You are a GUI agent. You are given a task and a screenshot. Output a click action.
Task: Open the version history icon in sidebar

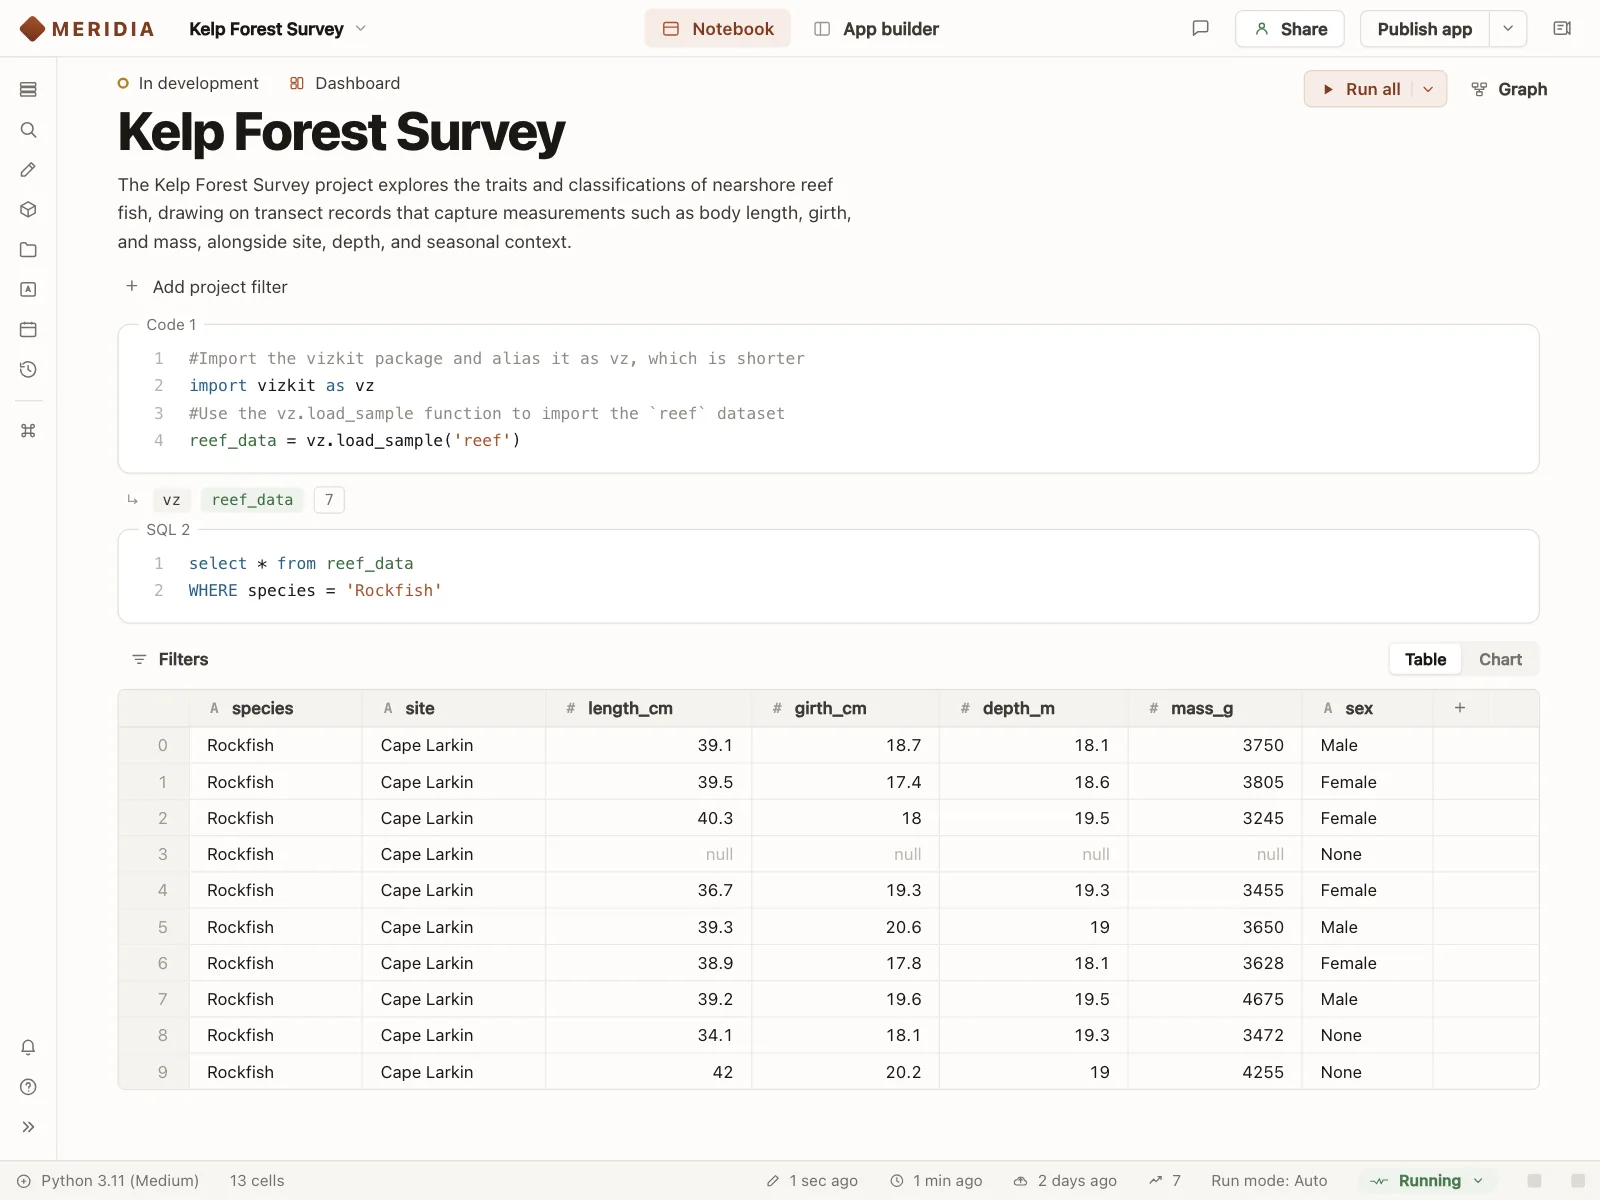(x=28, y=369)
